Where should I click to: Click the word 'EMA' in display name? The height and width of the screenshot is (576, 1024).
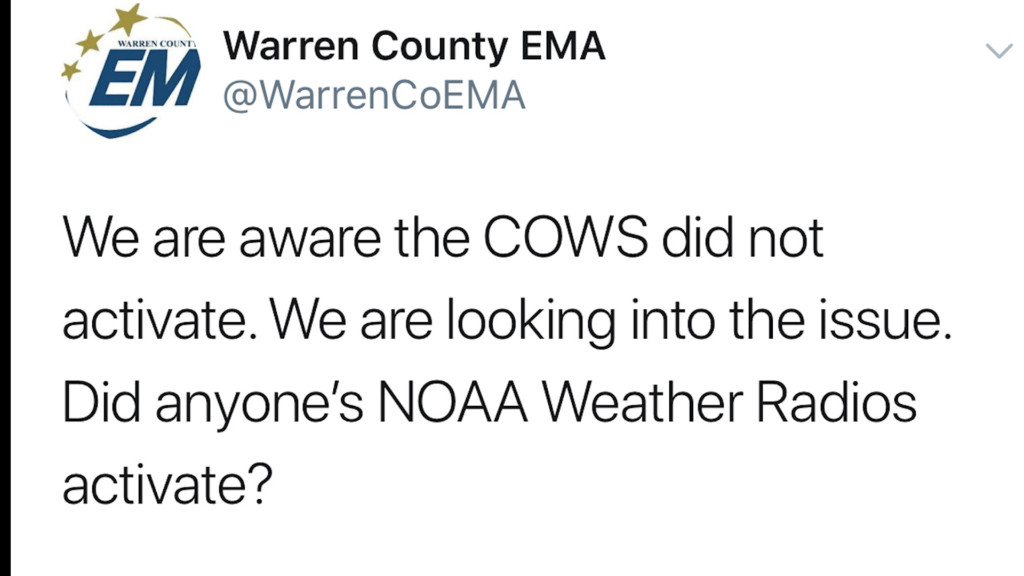point(562,47)
